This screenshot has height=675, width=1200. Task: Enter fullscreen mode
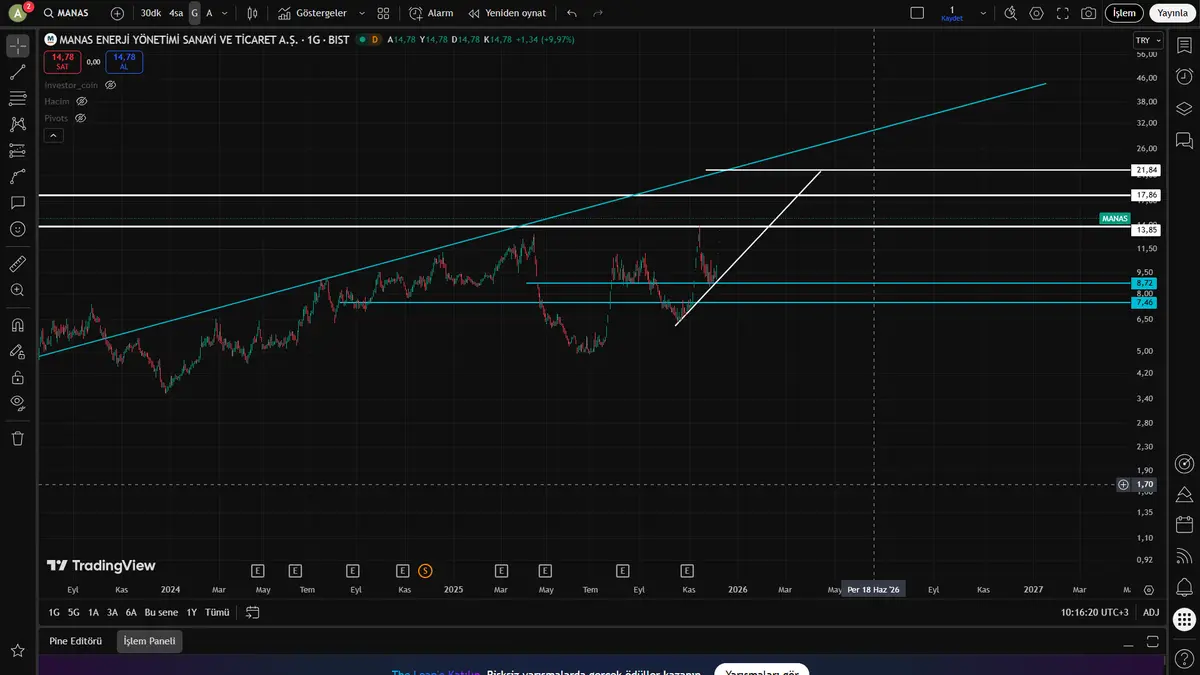[1062, 13]
